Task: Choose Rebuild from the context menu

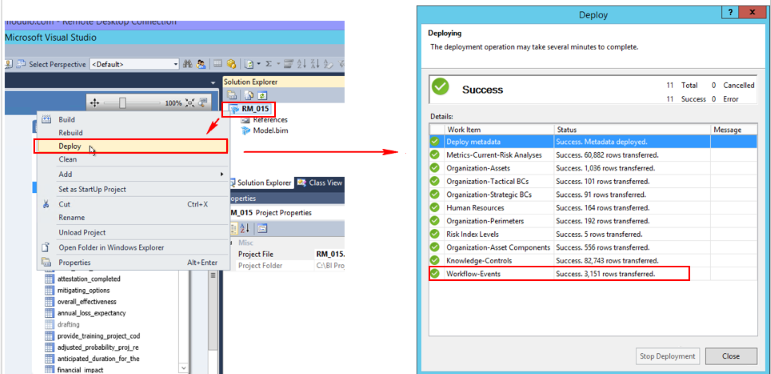Action: [x=70, y=133]
